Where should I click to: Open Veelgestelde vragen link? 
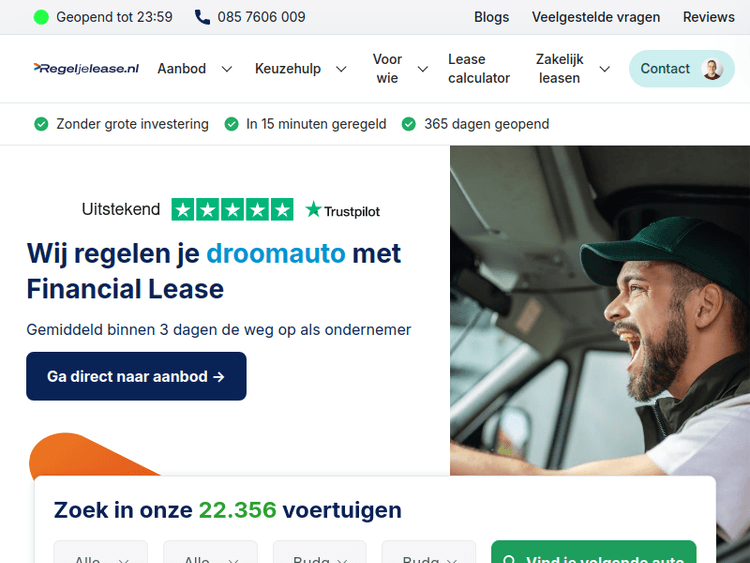click(596, 17)
